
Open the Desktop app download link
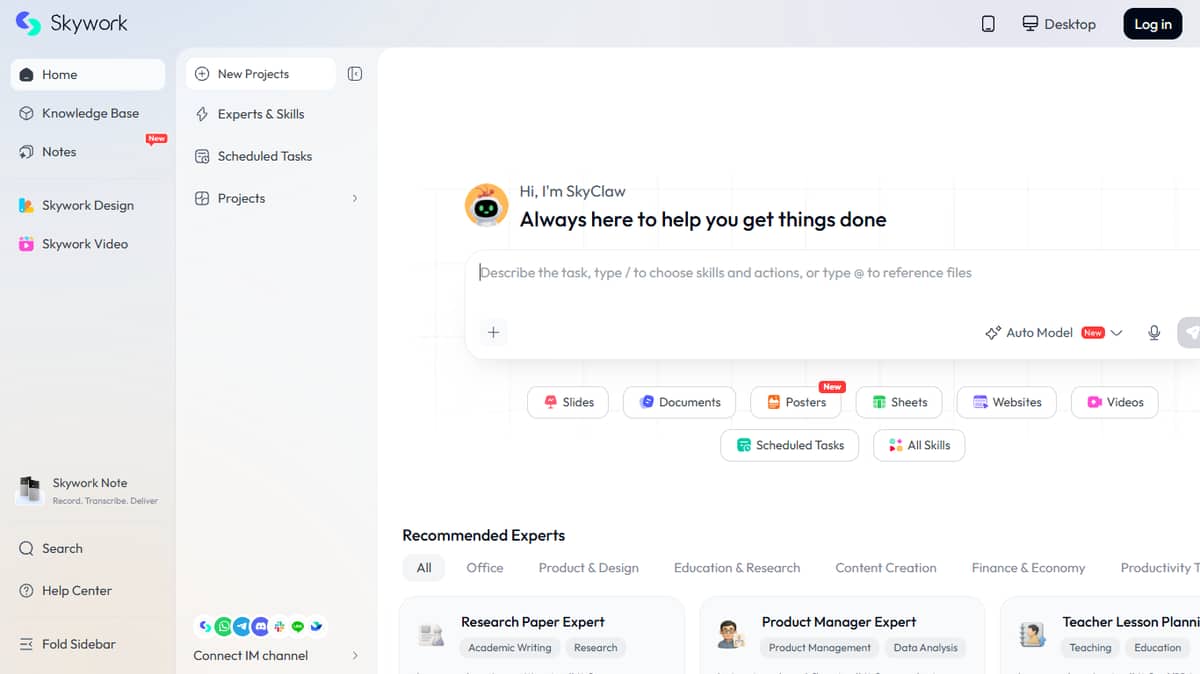click(1059, 24)
